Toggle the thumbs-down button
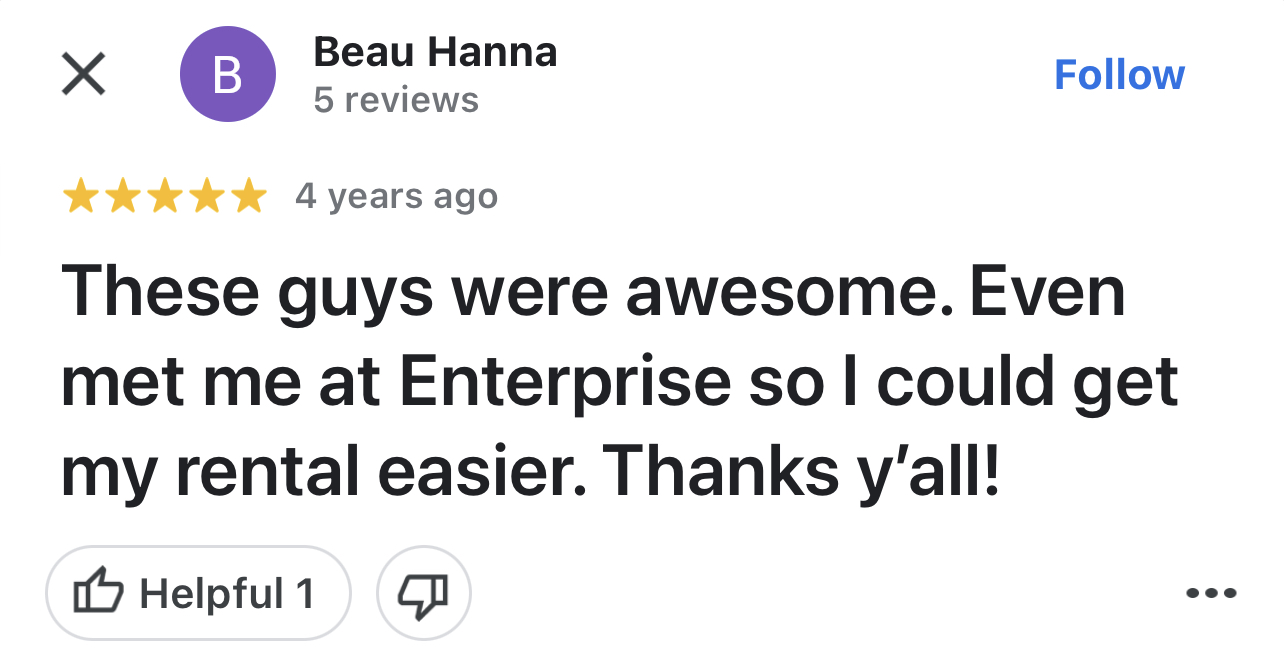Screen dimensions: 1284x661 point(424,593)
